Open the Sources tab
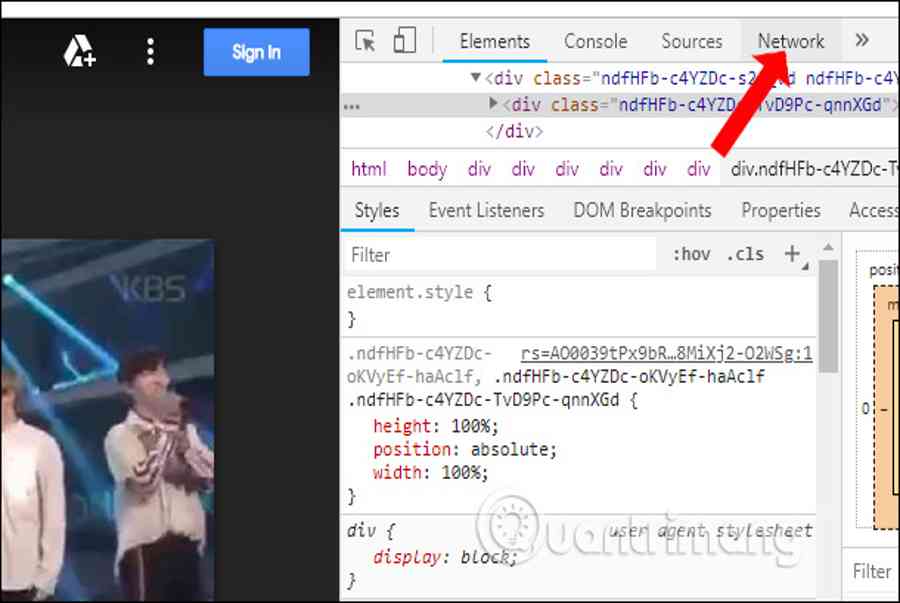 [x=691, y=41]
